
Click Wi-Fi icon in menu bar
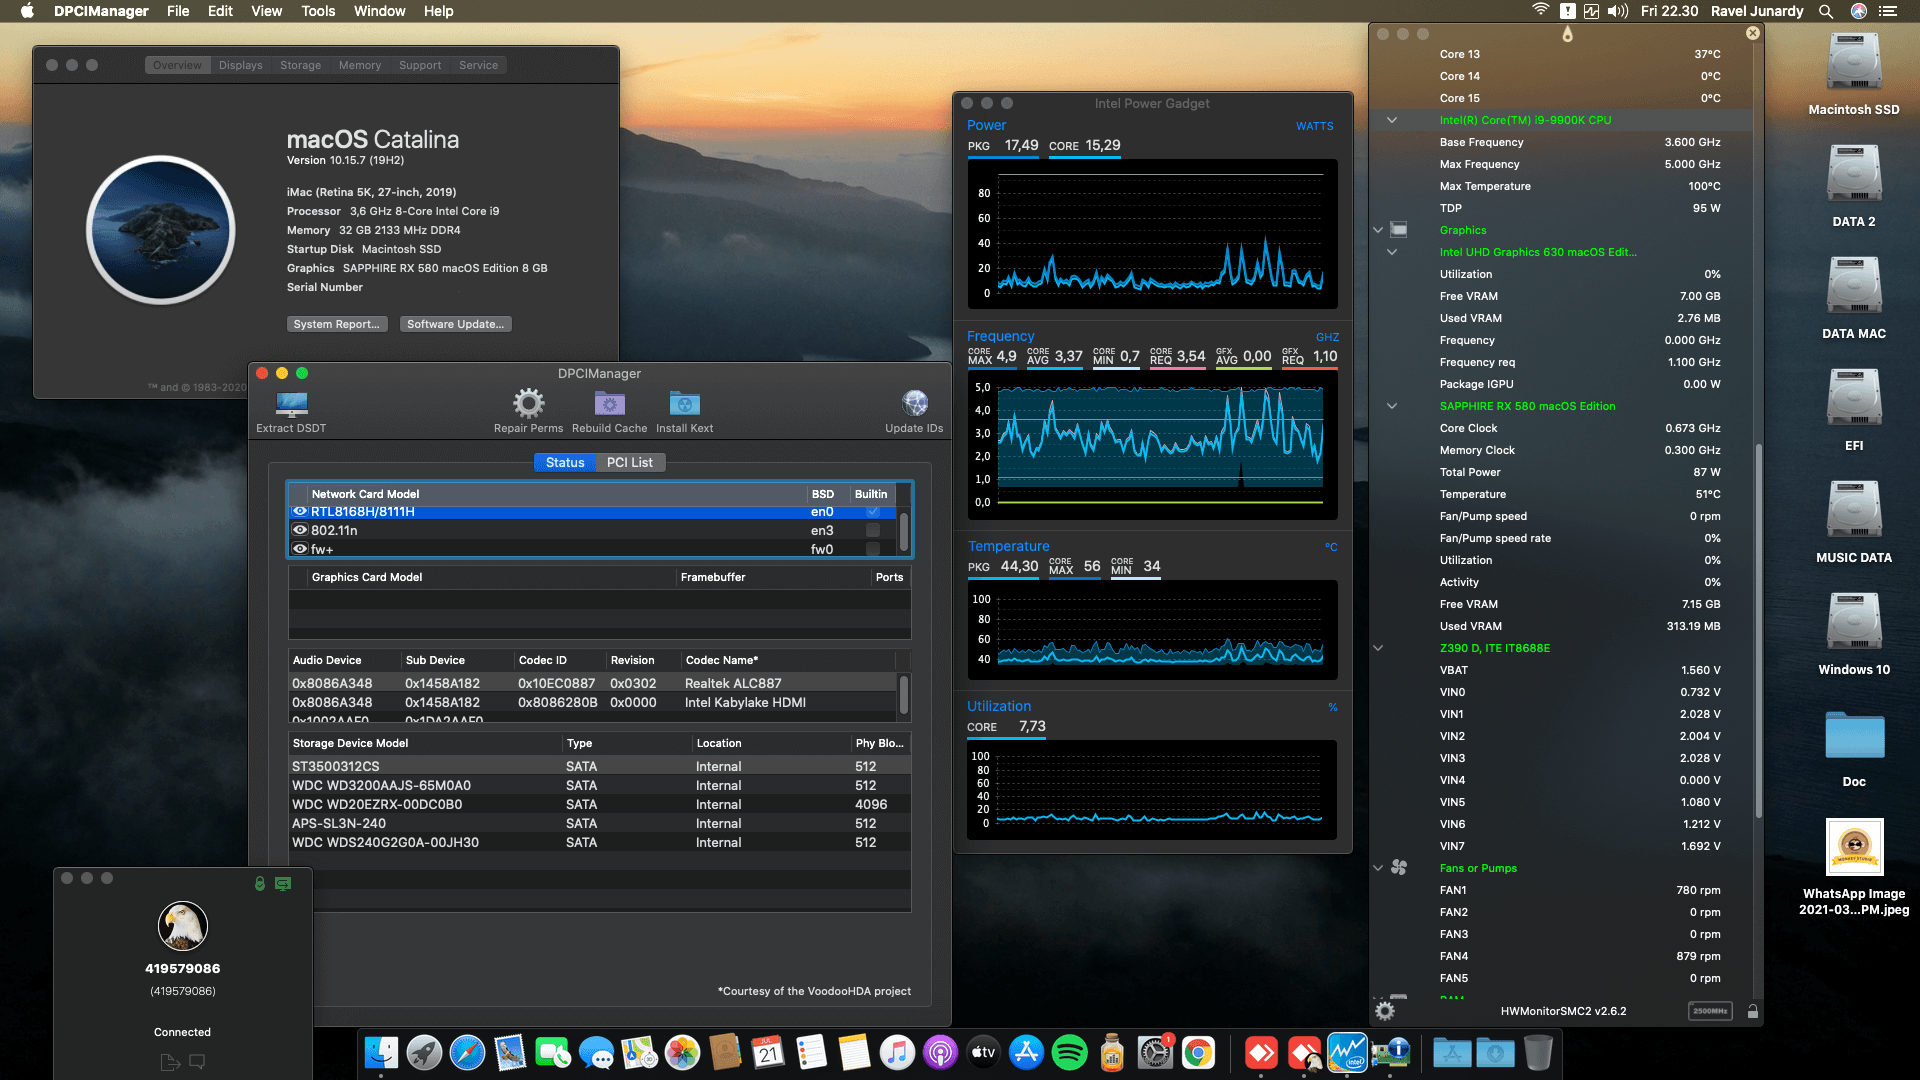click(1540, 11)
